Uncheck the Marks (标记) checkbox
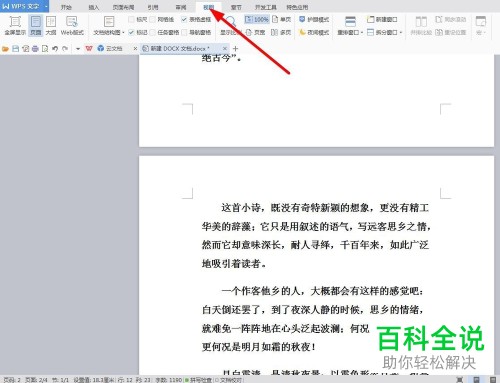Viewport: 500px width, 383px height. (x=131, y=32)
